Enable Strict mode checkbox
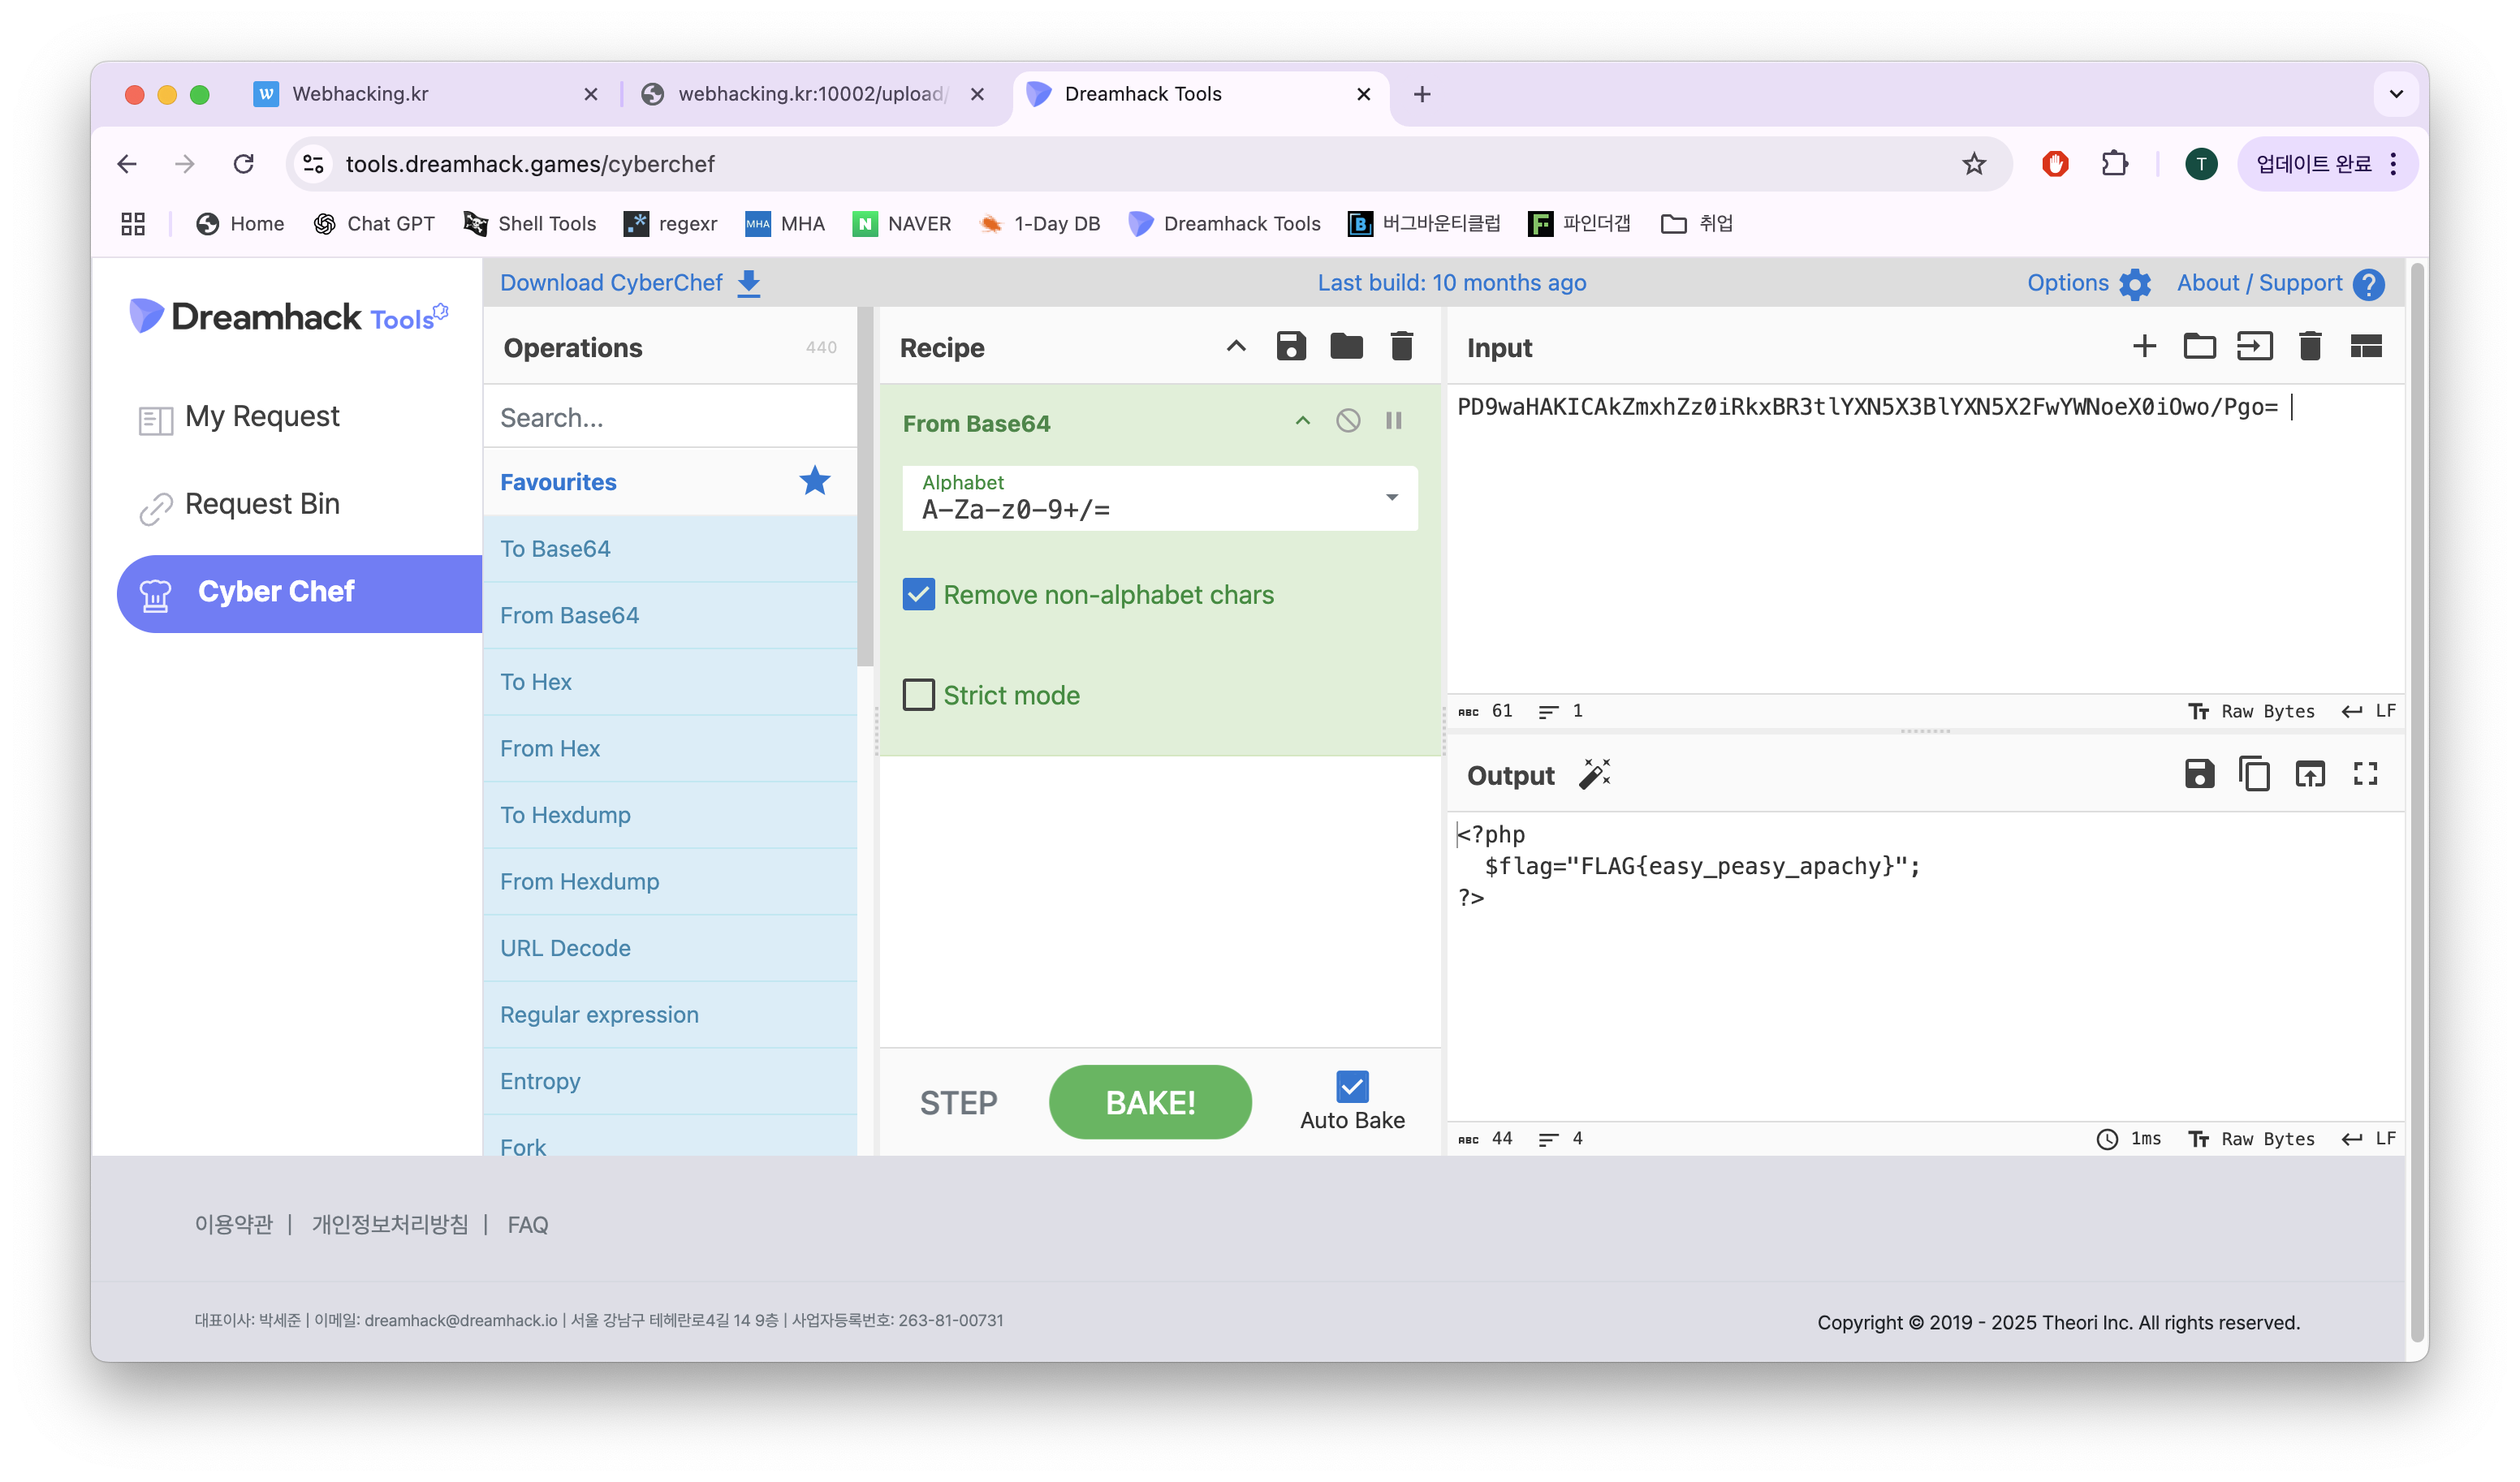 tap(918, 695)
